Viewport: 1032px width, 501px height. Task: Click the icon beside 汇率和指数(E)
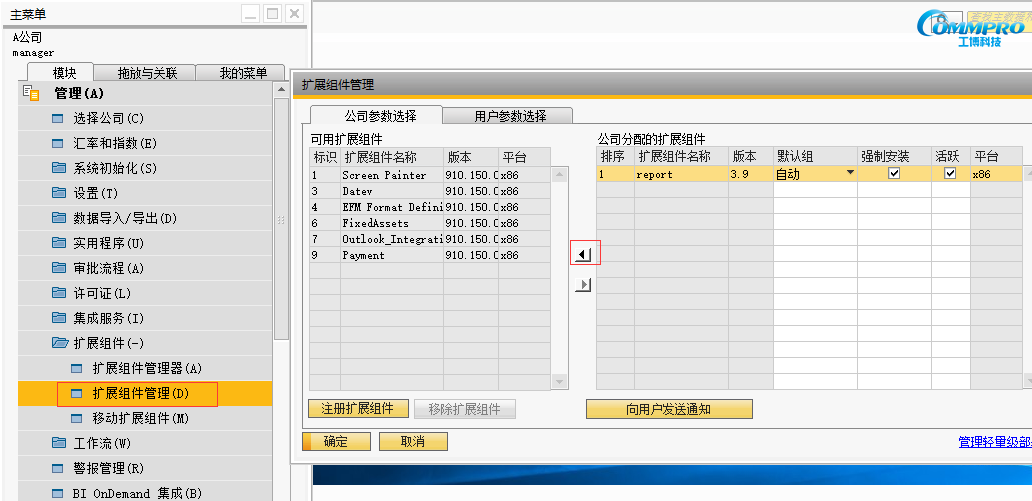tap(58, 144)
